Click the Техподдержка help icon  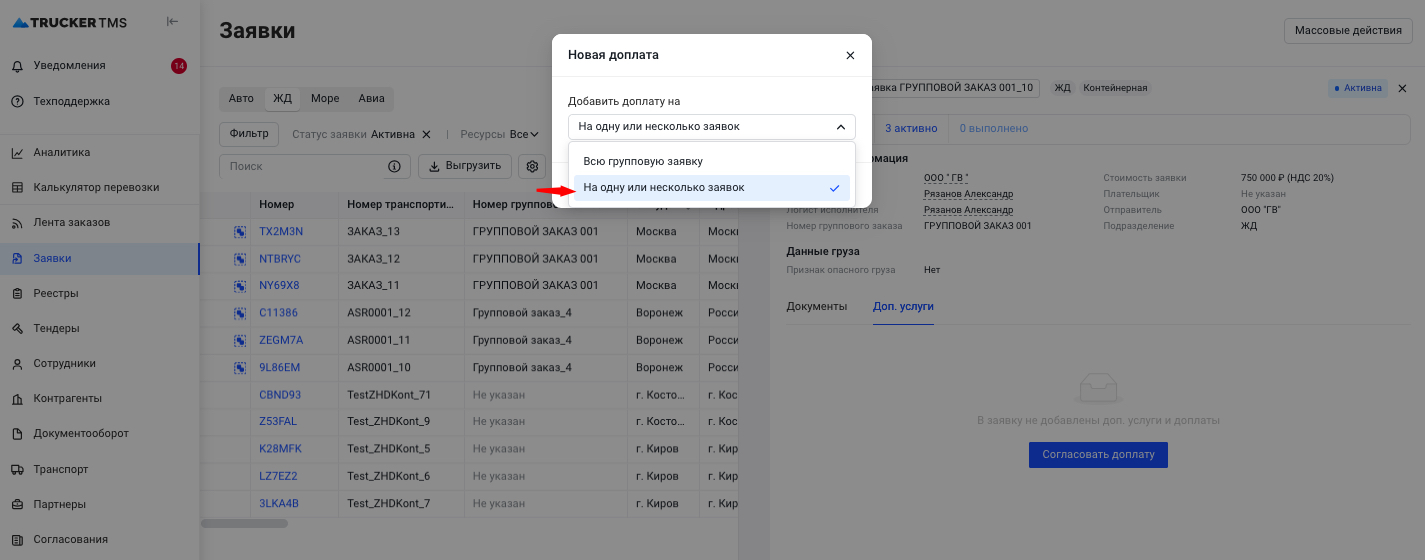[18, 101]
